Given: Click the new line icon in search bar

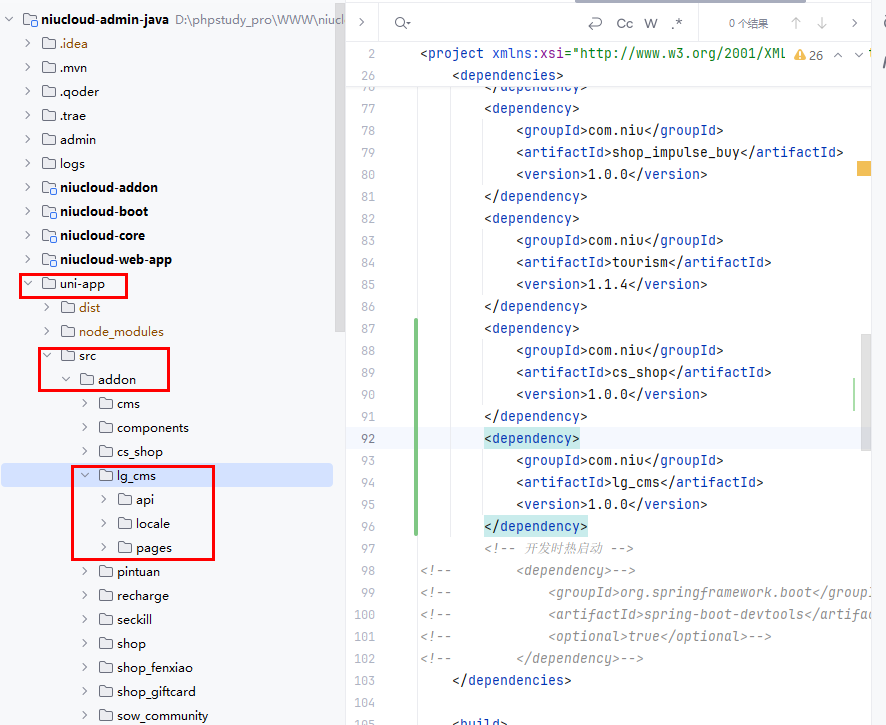Looking at the screenshot, I should pos(596,23).
